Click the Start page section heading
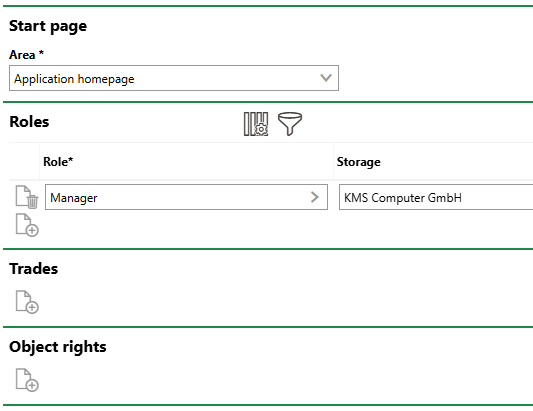Screen dimensions: 533x411 click(48, 26)
